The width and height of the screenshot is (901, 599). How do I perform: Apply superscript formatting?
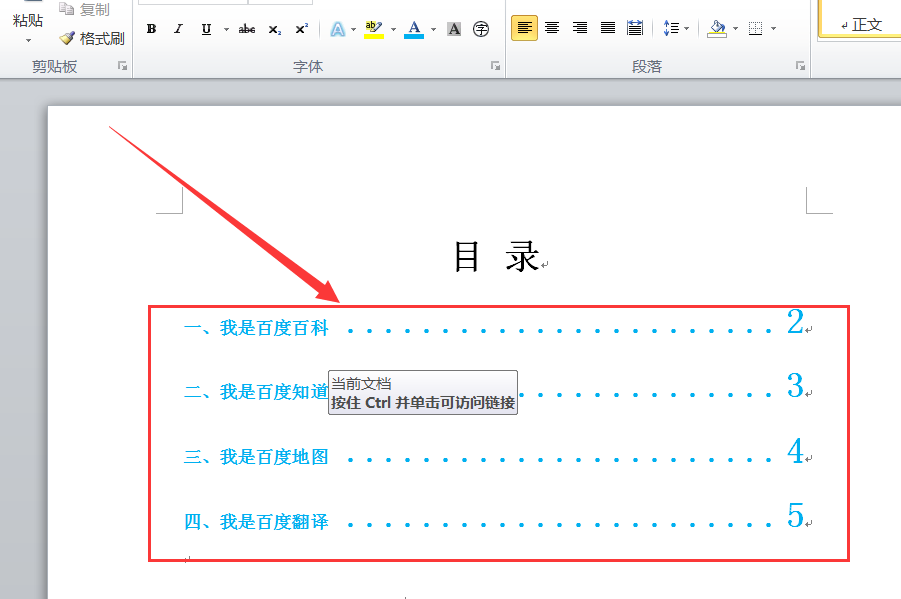click(x=302, y=29)
